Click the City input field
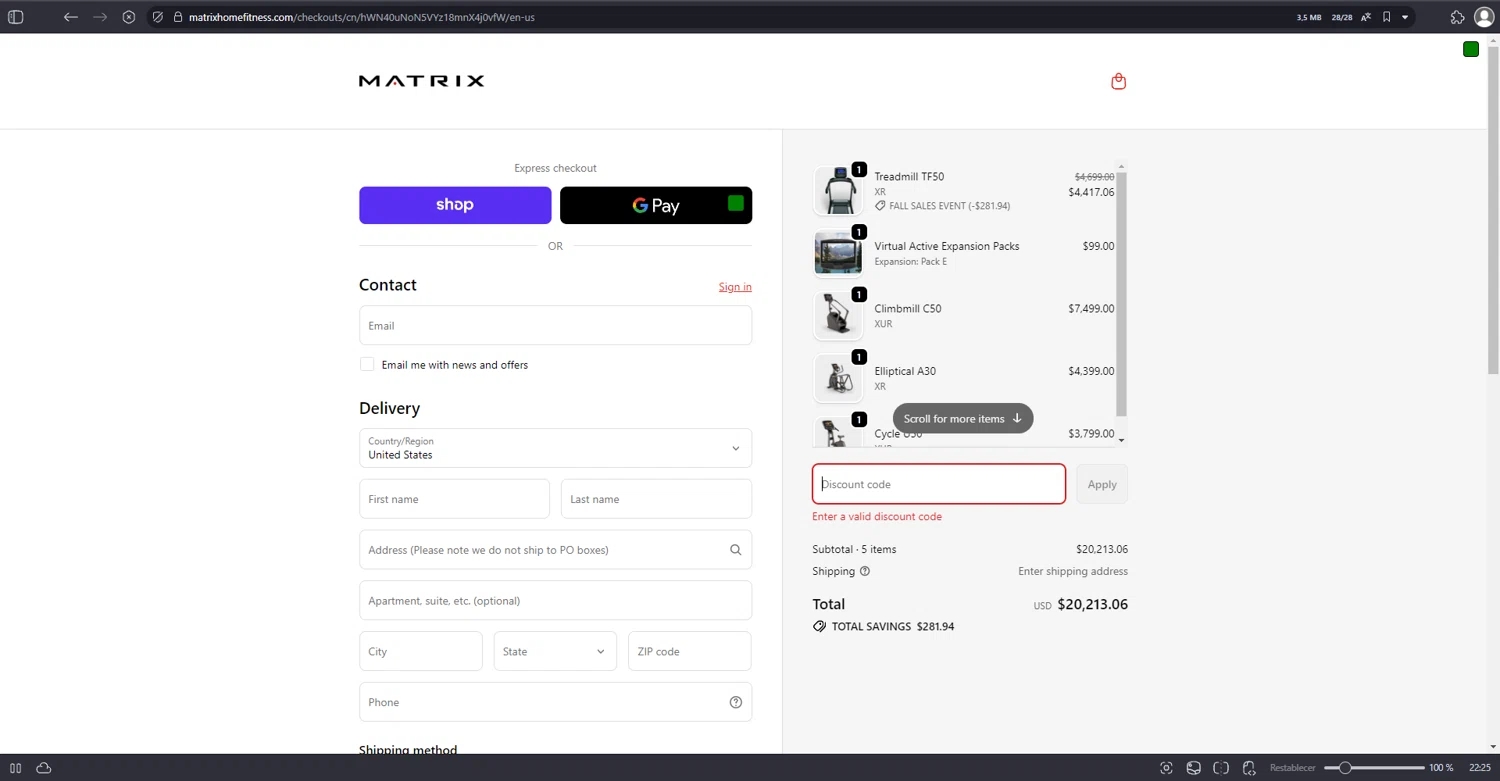 pos(420,651)
